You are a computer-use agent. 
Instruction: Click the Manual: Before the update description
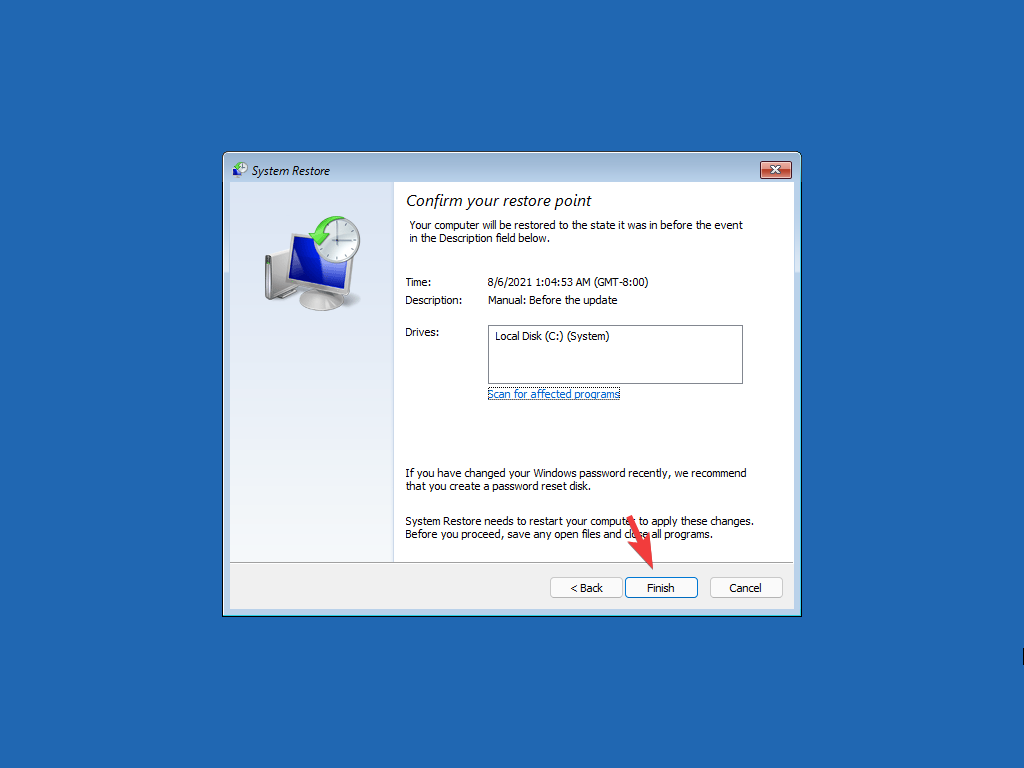552,300
